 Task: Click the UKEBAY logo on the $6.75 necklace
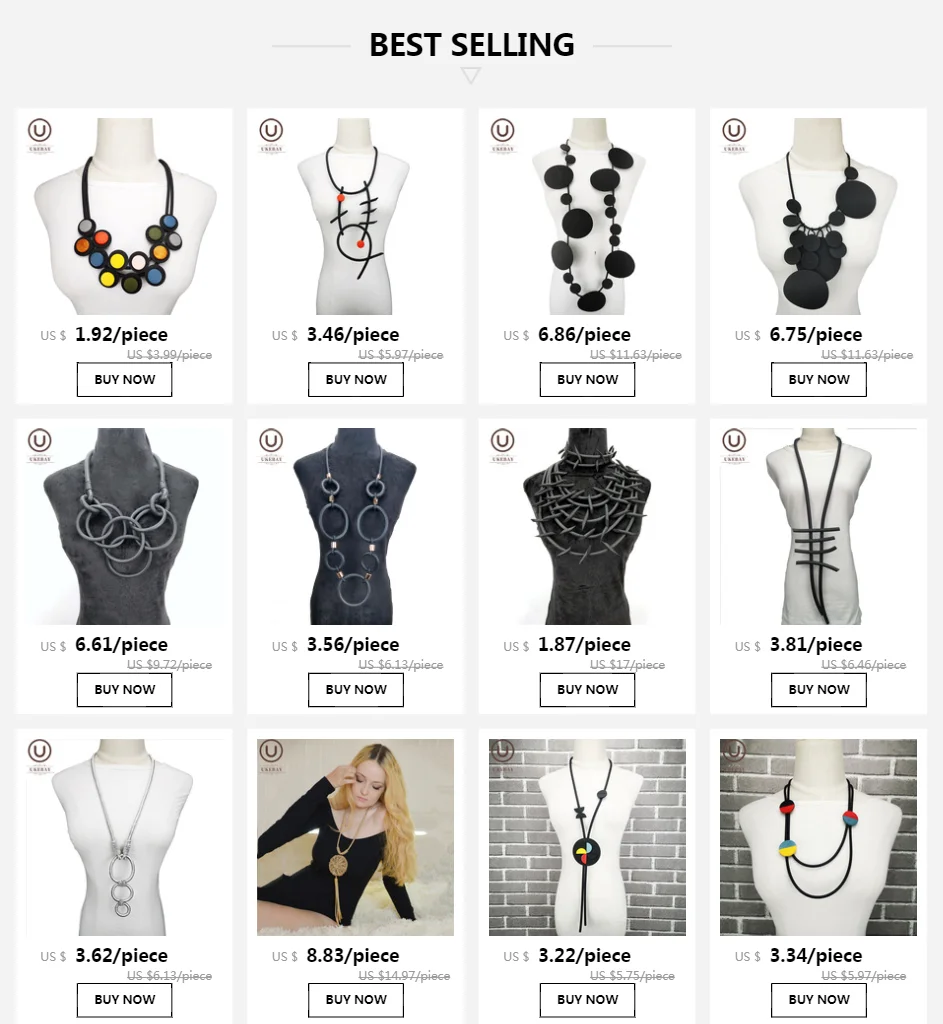click(734, 135)
